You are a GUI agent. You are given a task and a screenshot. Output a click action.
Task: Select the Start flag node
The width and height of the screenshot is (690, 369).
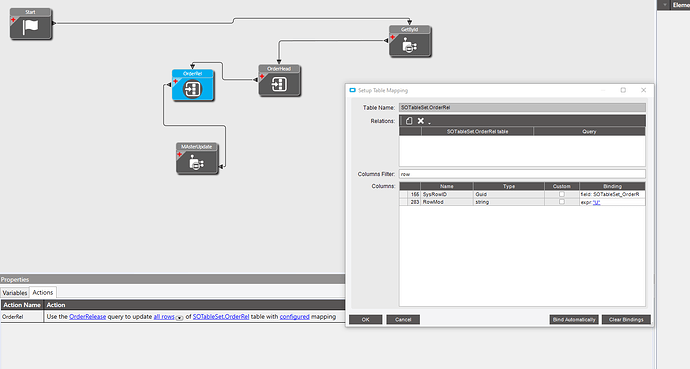point(31,24)
